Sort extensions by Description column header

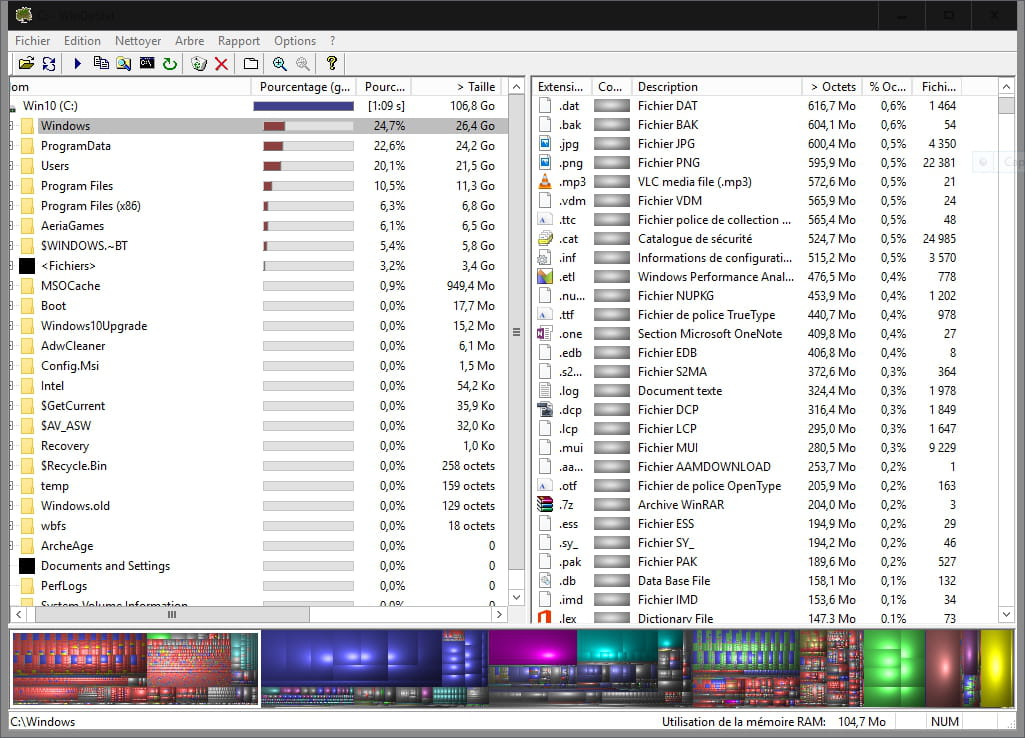716,87
